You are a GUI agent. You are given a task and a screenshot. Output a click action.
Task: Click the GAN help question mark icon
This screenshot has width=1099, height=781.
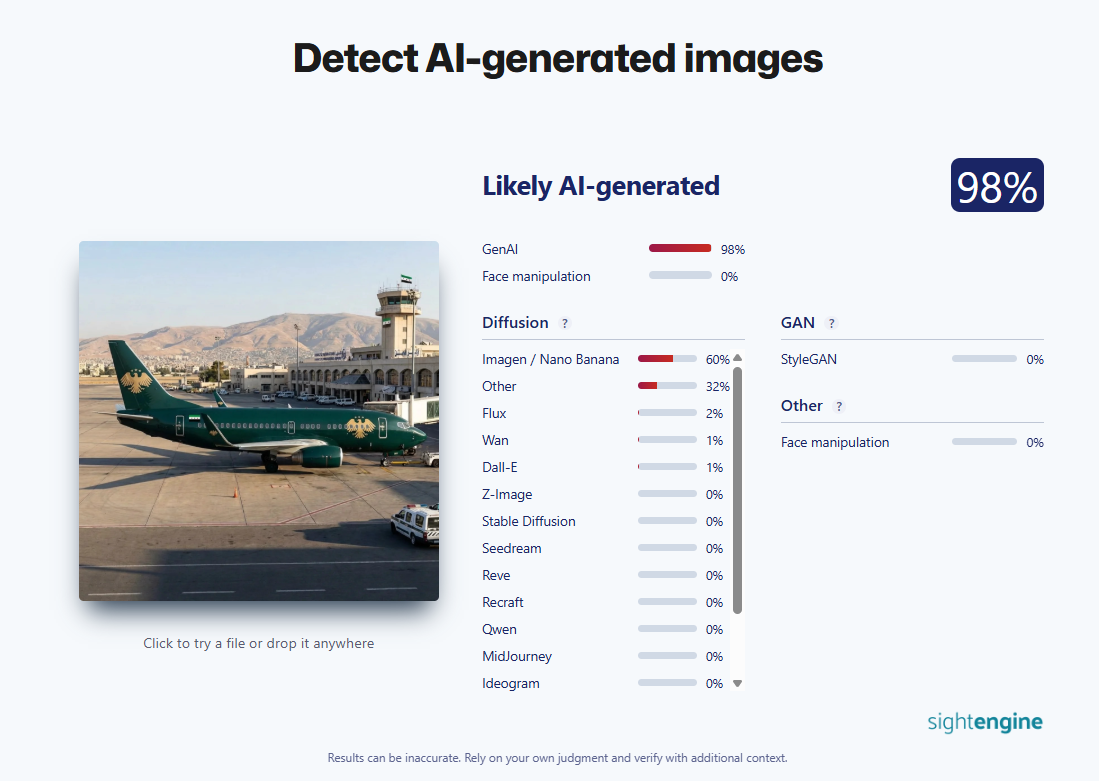pos(832,323)
